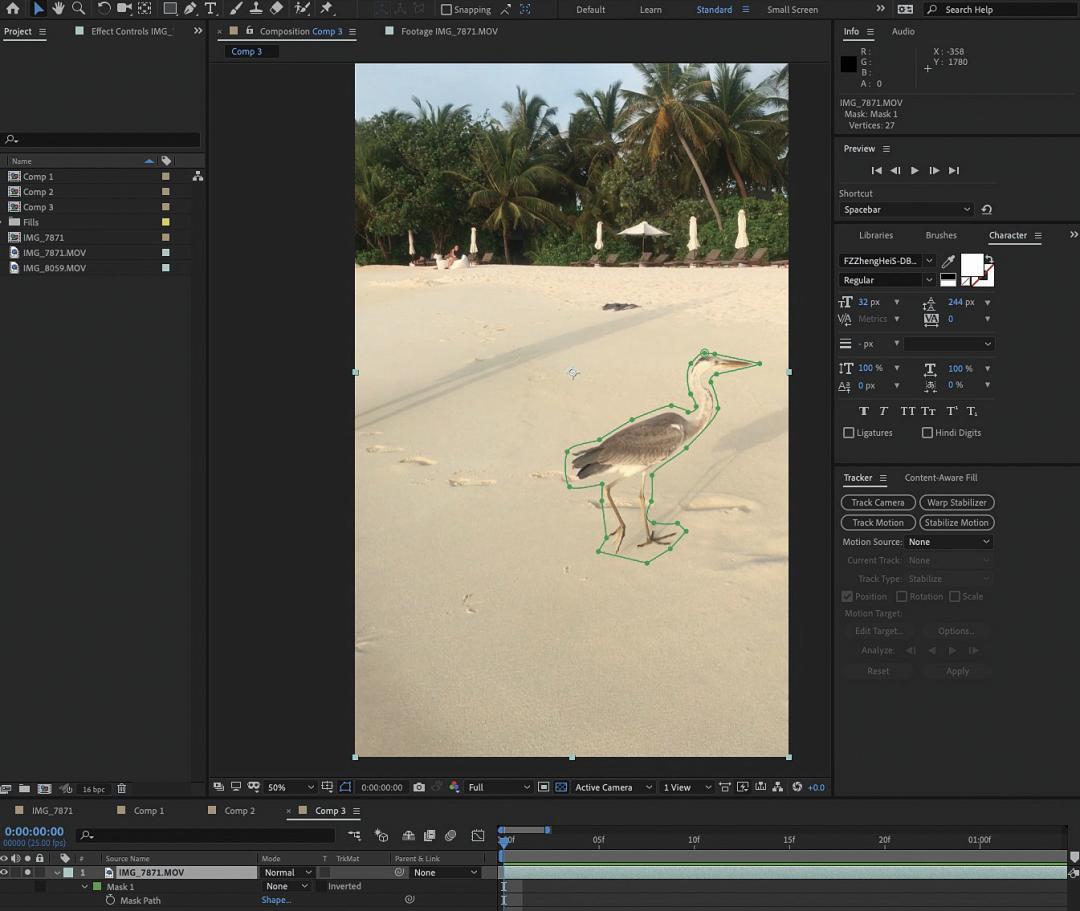
Task: Select the Pen tool in the toolbar
Action: (x=190, y=9)
